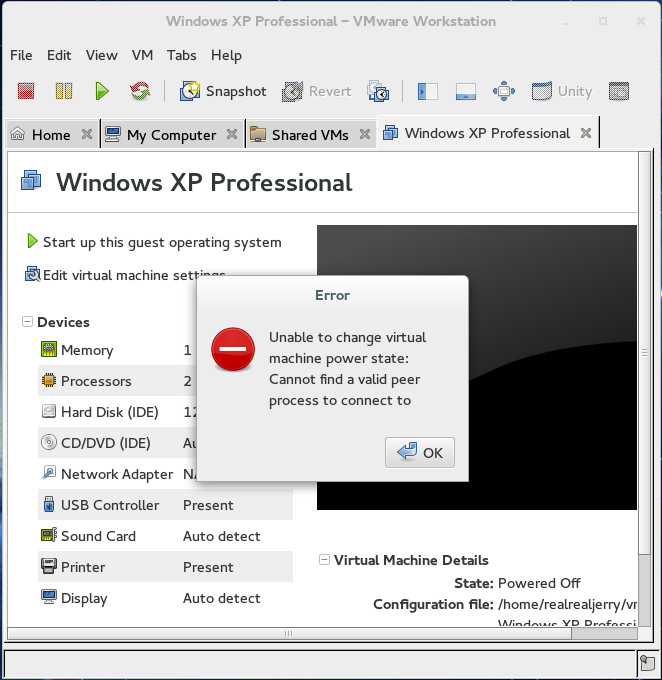Screen dimensions: 662x680
Task: Open the Help menu
Action: [226, 56]
